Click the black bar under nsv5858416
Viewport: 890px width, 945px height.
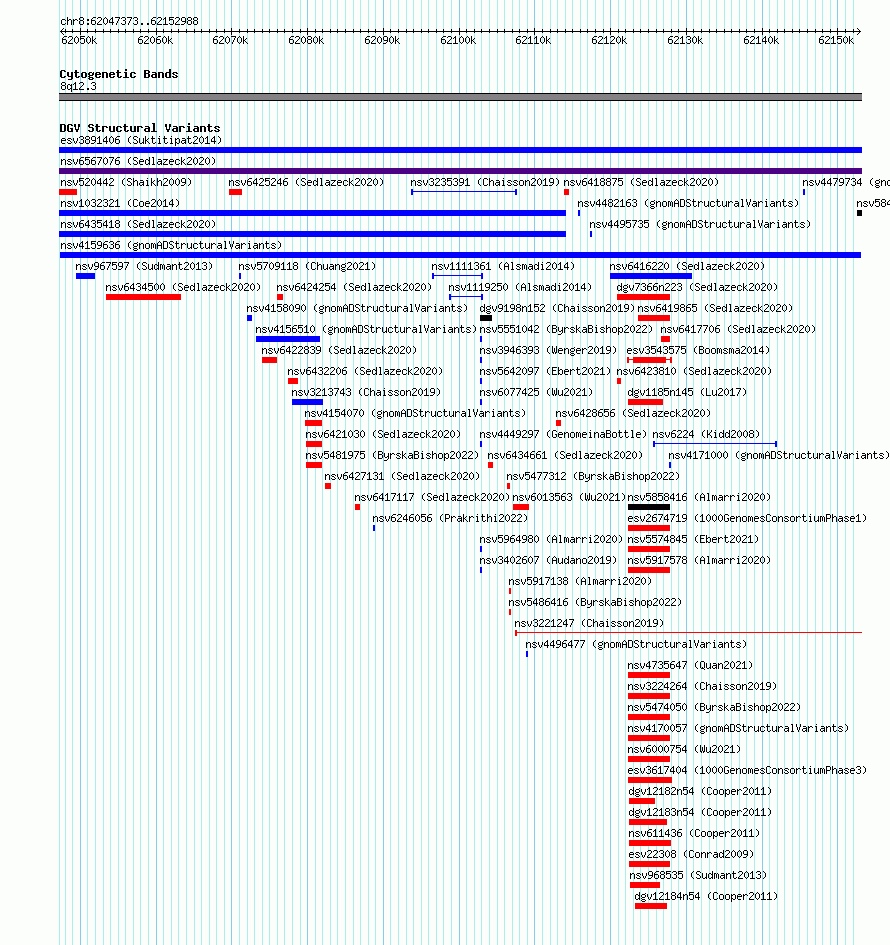click(x=649, y=507)
